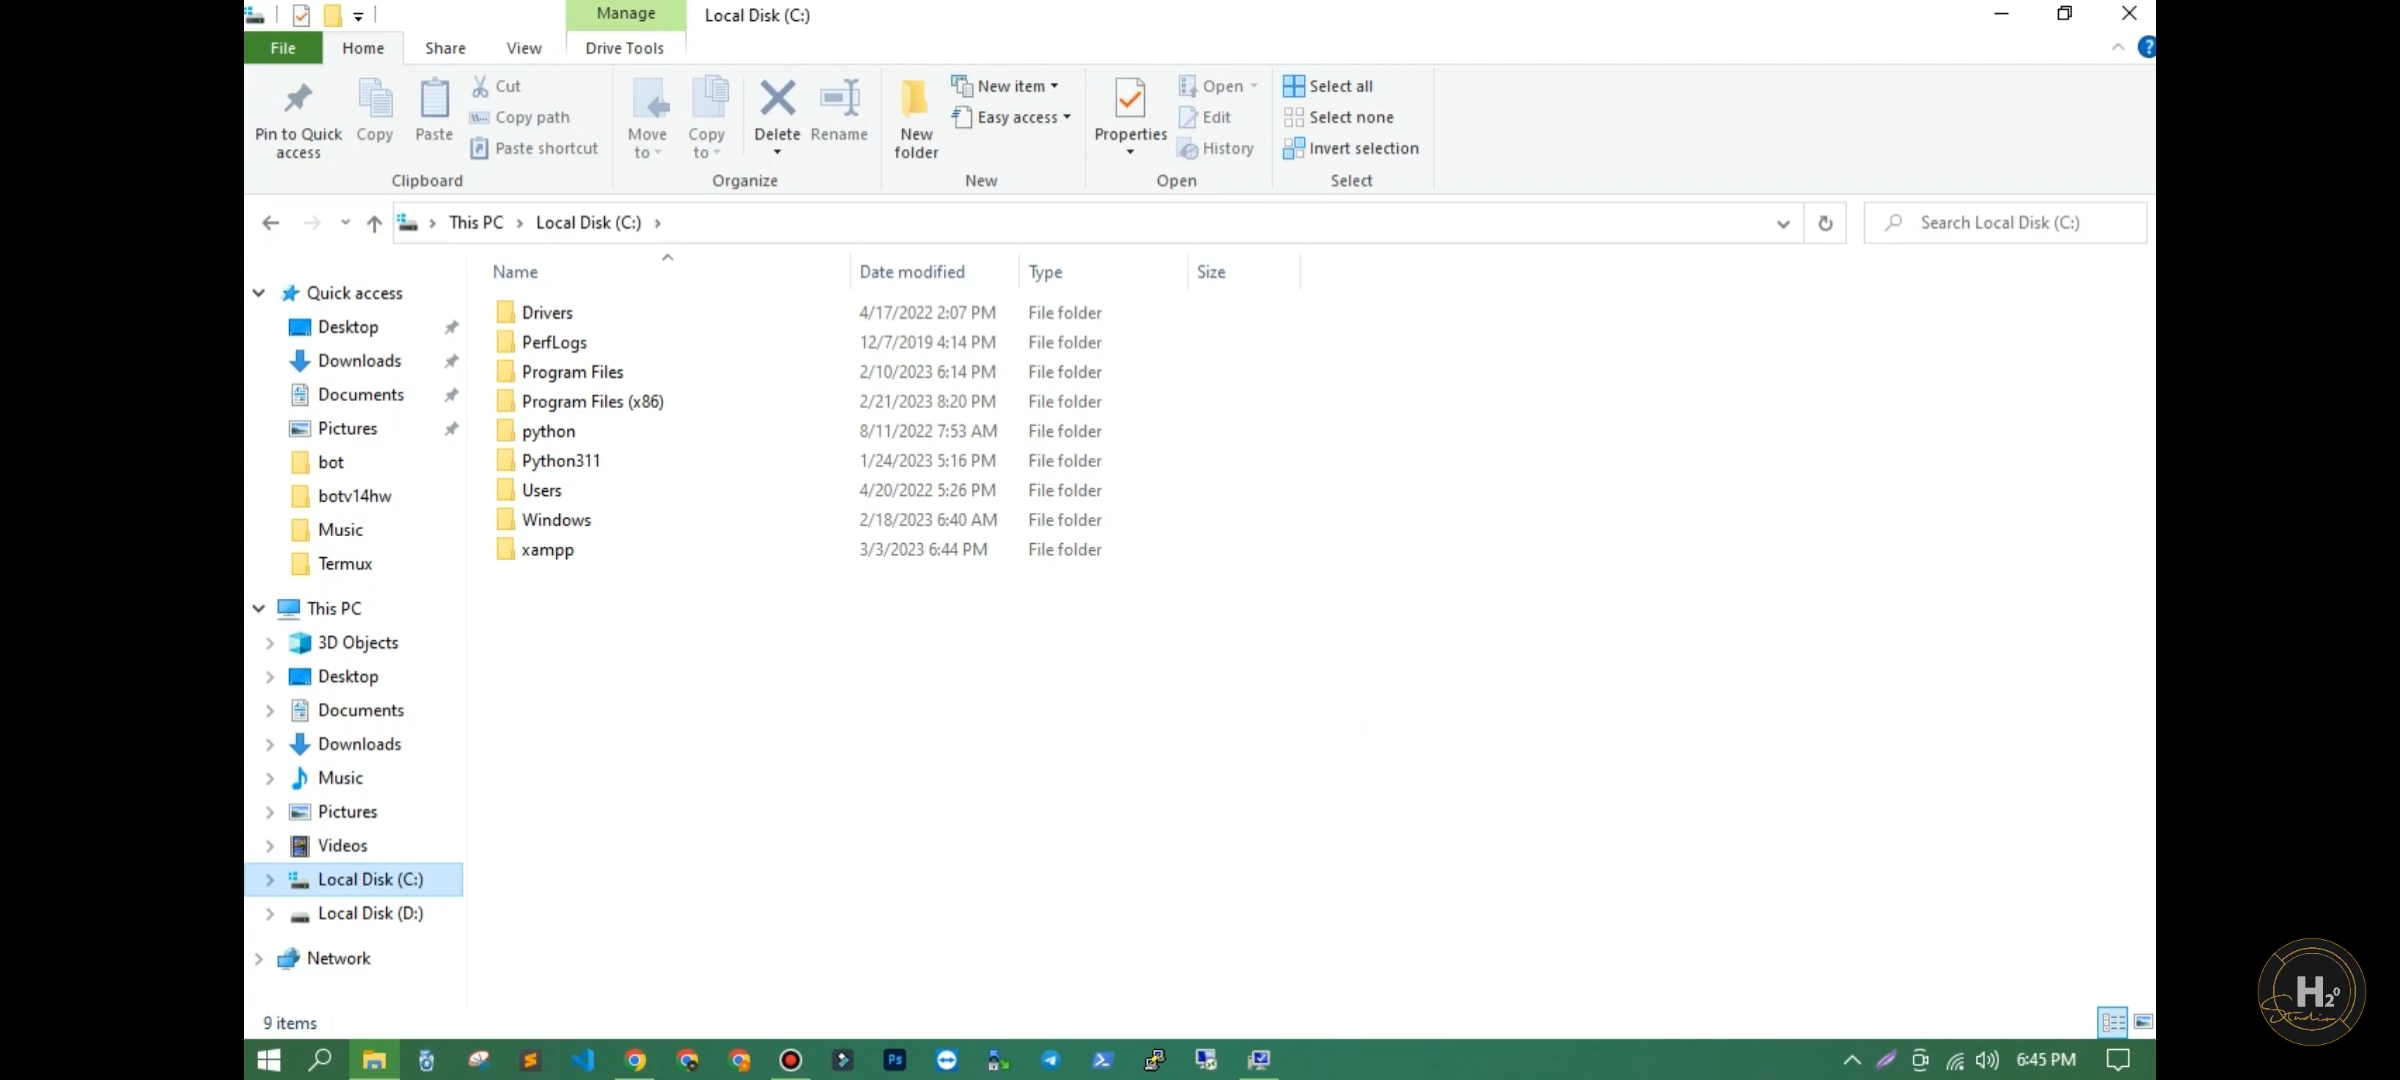Click the volume speaker tray icon
The height and width of the screenshot is (1080, 2400).
click(1987, 1060)
